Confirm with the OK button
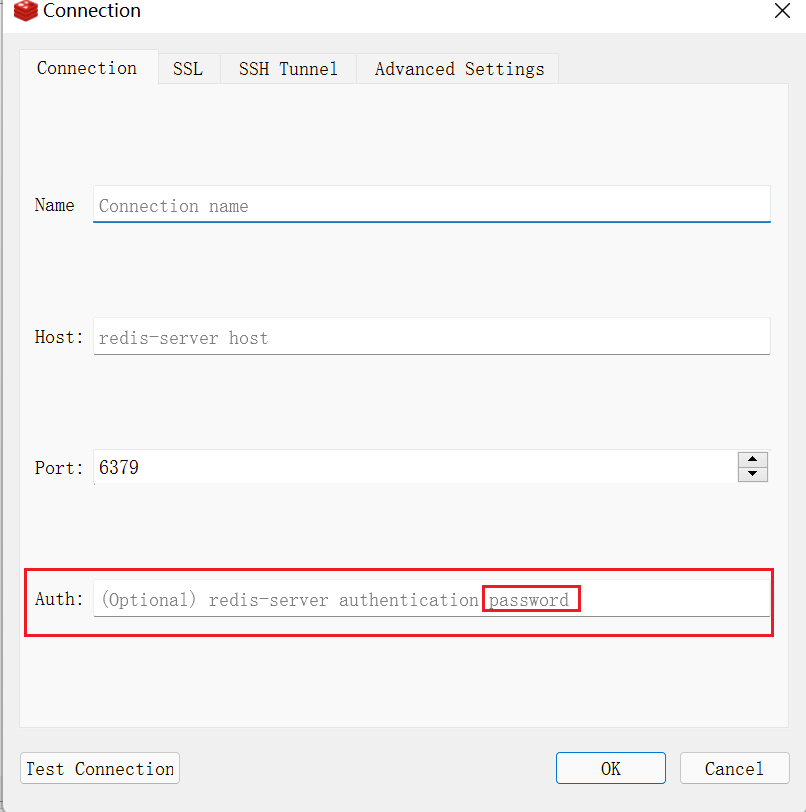The height and width of the screenshot is (812, 806). pos(611,768)
